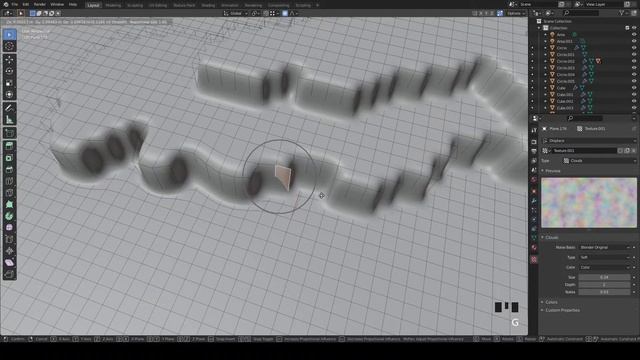Select the Shear tool
Viewport: 640px width, 360px height.
(x=9, y=262)
